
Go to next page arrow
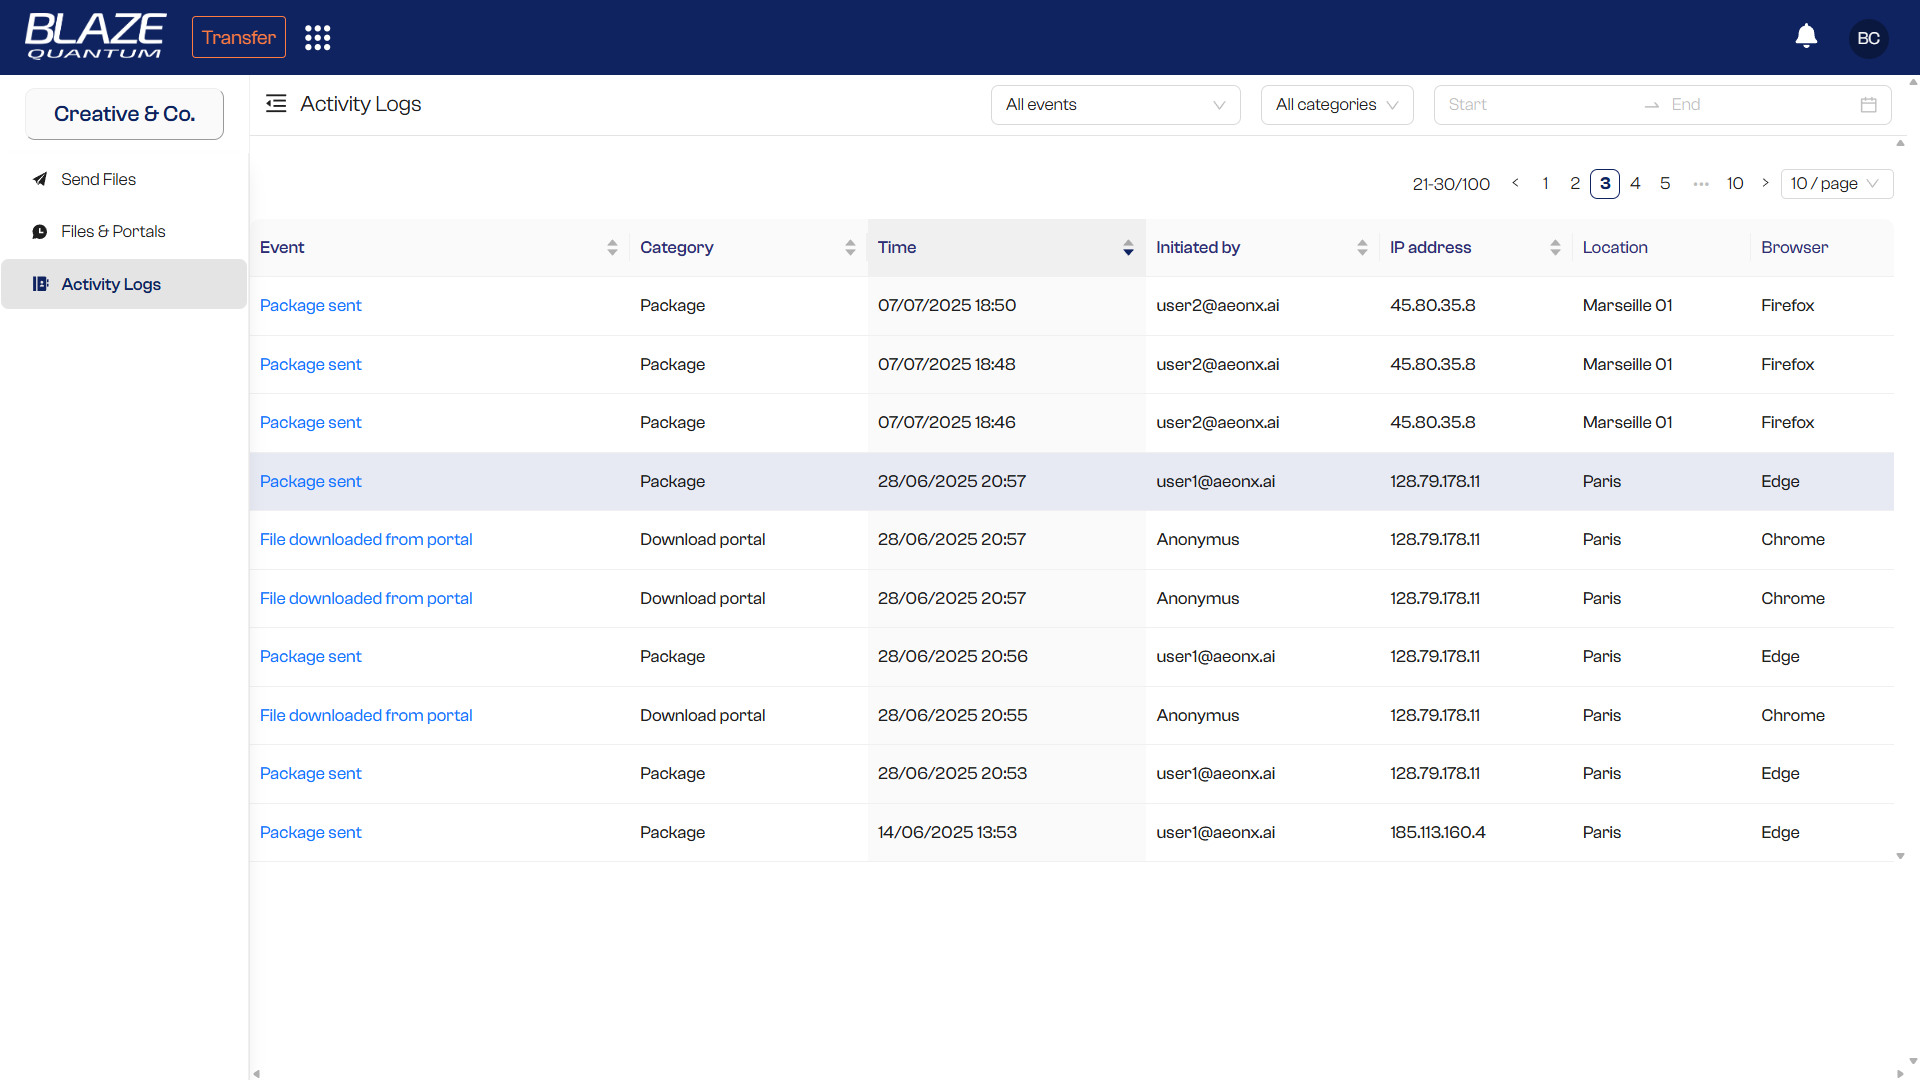[x=1765, y=183]
